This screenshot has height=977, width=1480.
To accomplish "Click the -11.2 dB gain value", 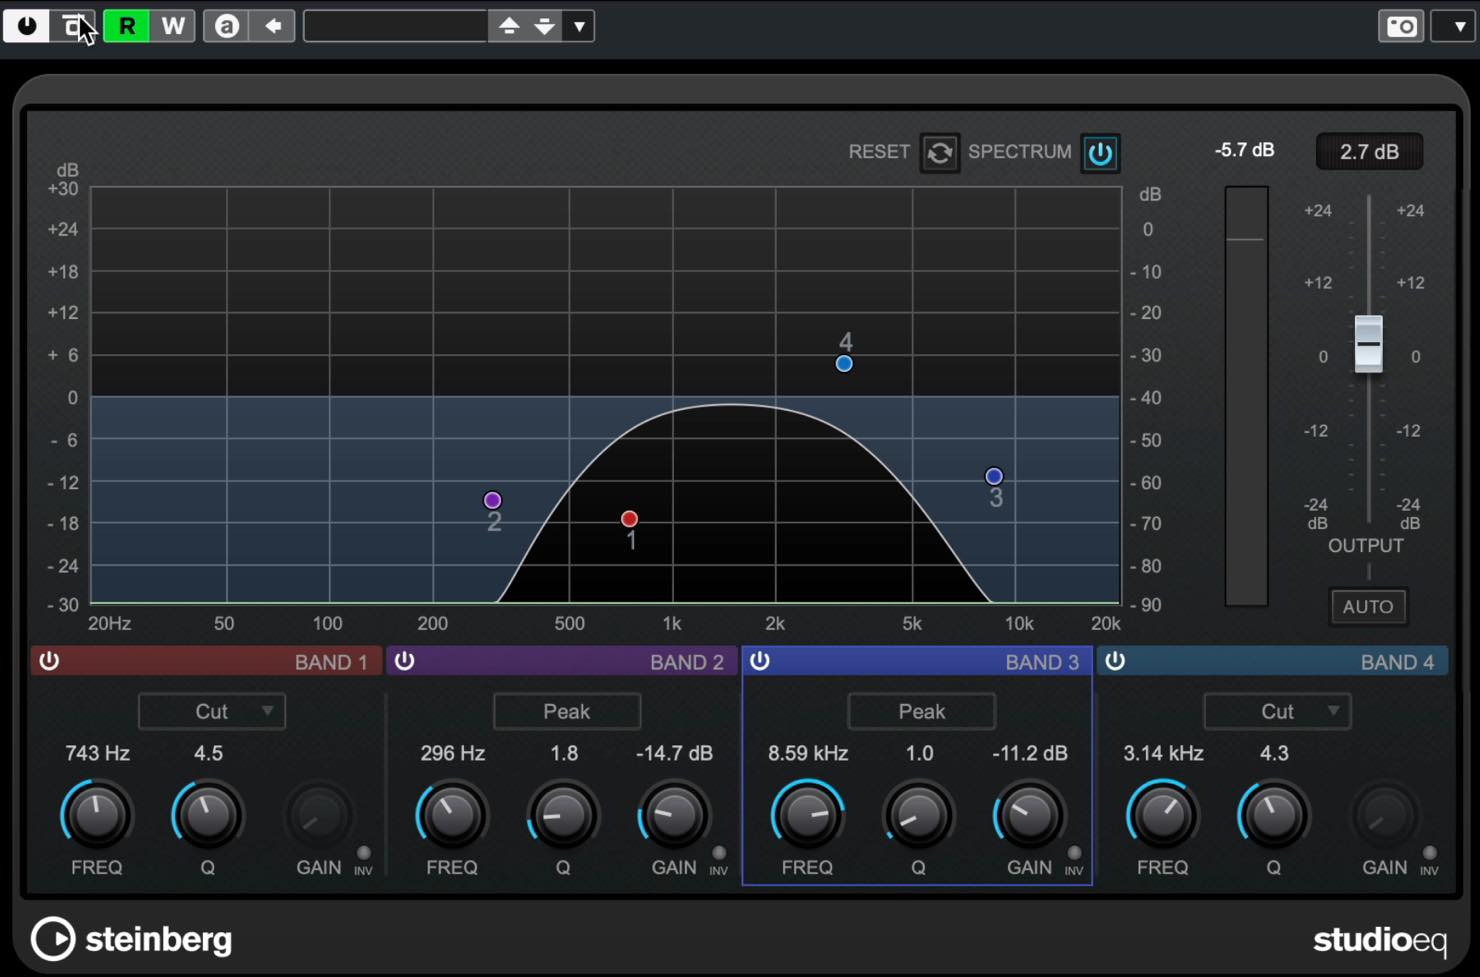I will click(x=1029, y=753).
